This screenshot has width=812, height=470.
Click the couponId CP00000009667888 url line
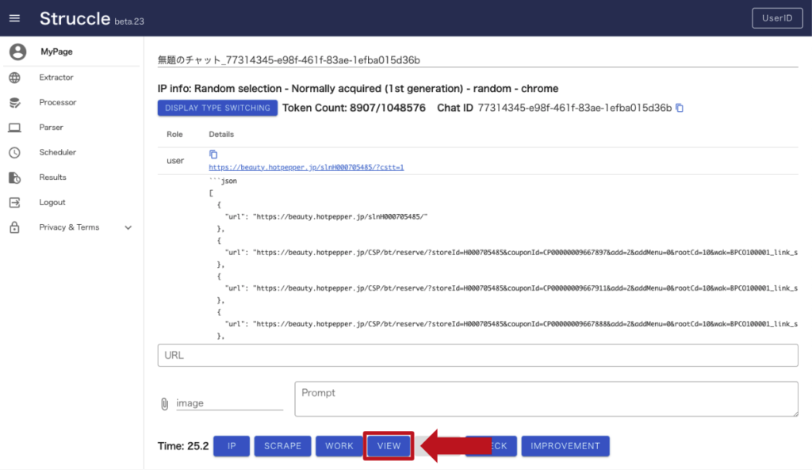point(511,324)
